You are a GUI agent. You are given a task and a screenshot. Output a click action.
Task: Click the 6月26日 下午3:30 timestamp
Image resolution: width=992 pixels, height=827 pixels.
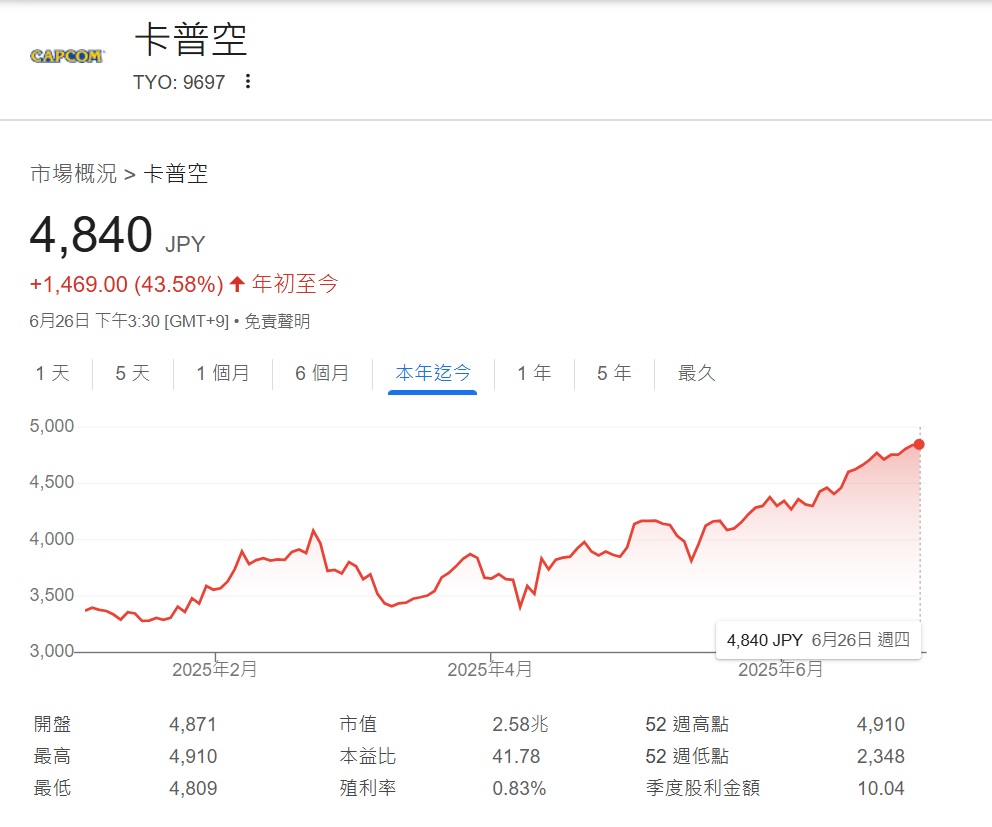129,321
